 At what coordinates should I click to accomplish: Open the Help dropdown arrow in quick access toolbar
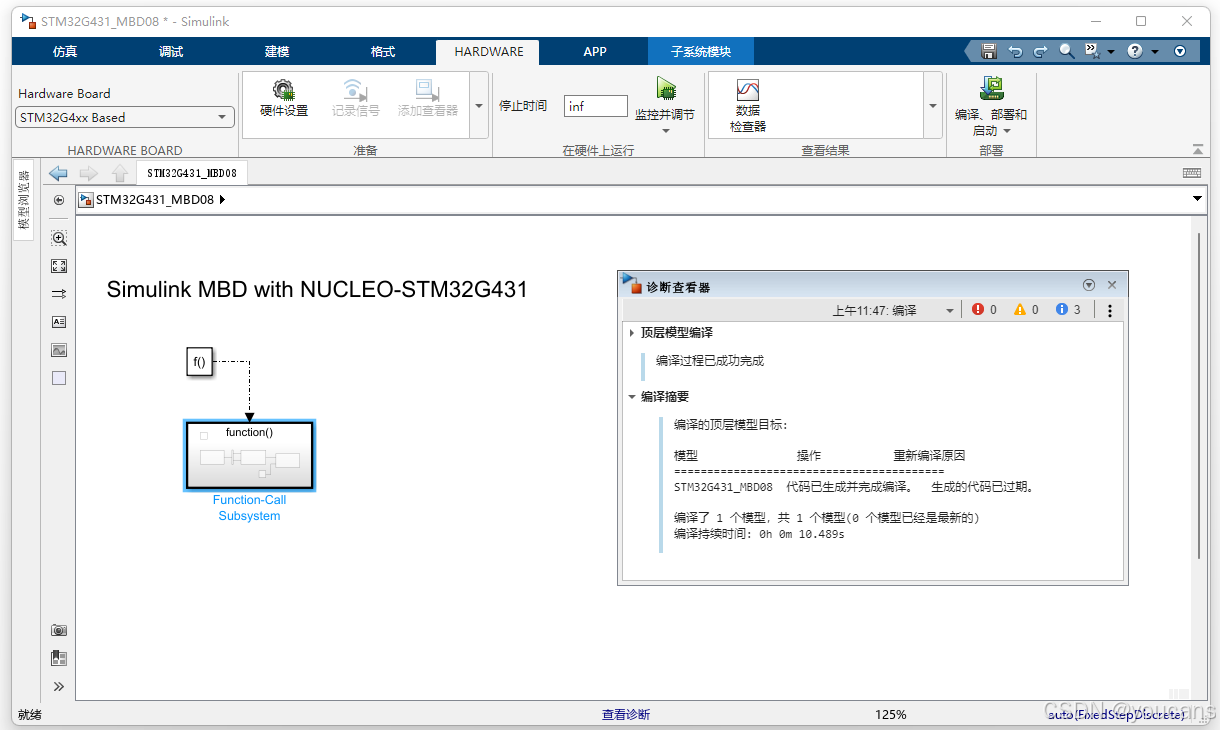coord(1155,51)
